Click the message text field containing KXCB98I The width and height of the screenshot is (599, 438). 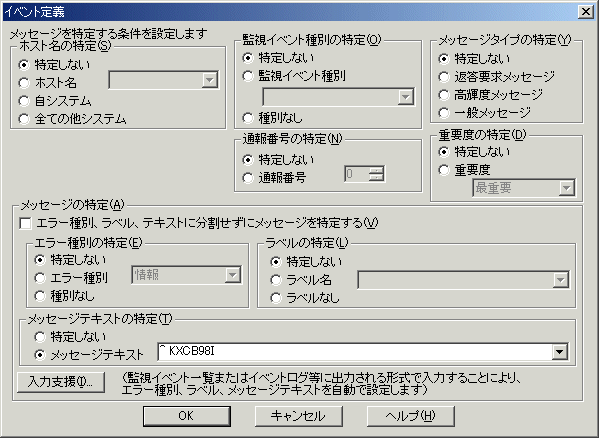click(x=354, y=352)
